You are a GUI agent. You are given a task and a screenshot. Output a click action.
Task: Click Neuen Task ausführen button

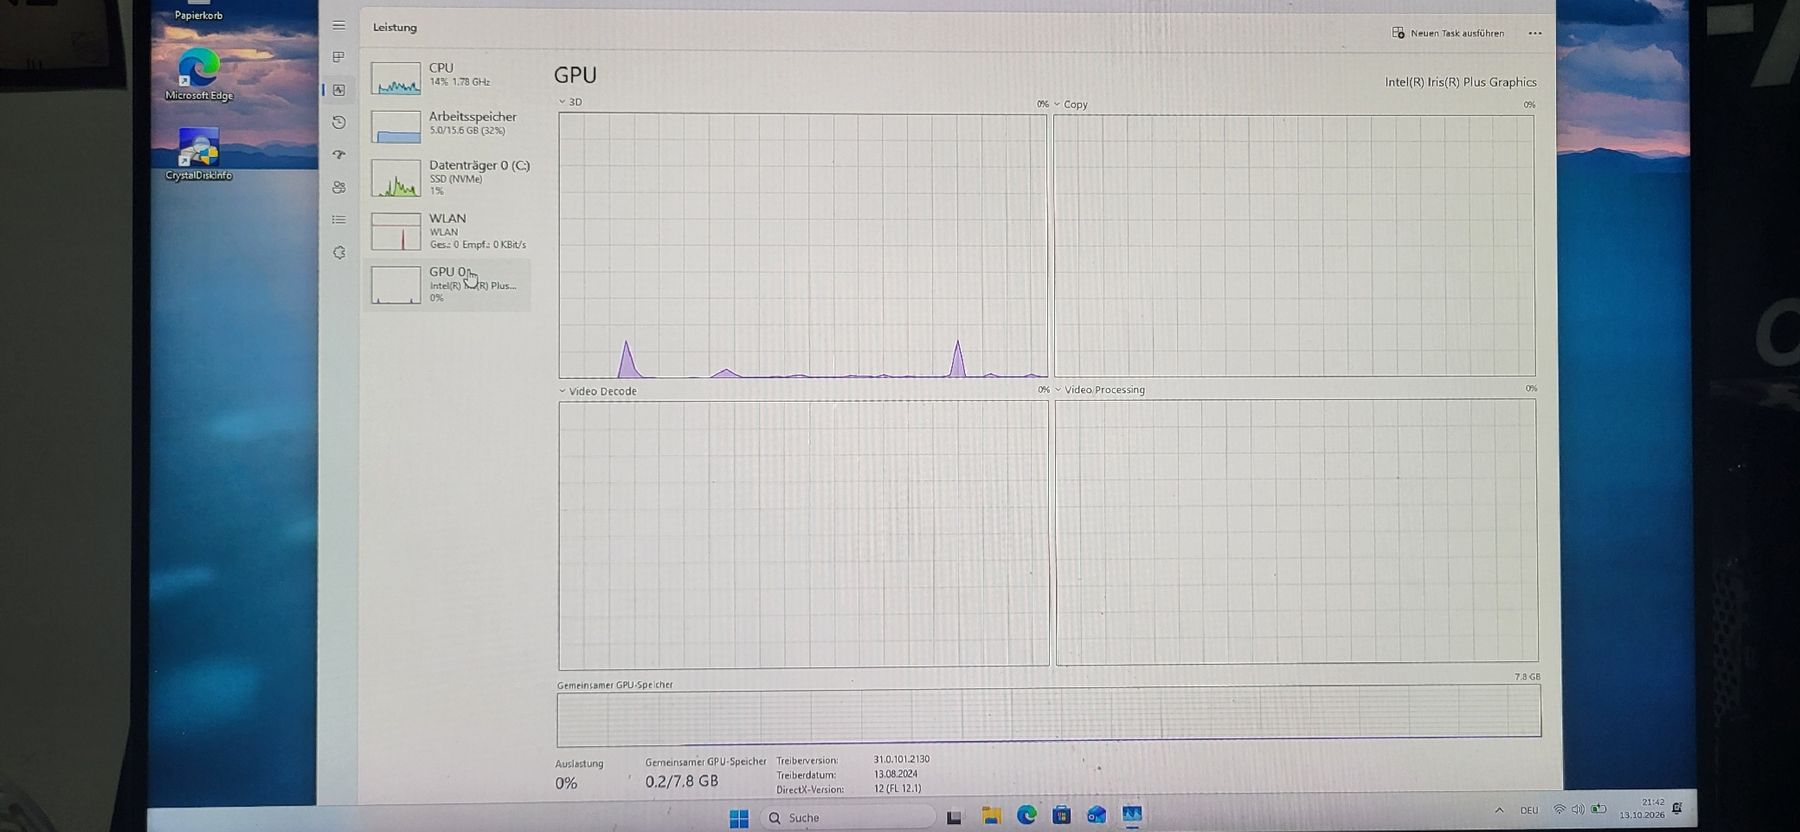pyautogui.click(x=1448, y=33)
